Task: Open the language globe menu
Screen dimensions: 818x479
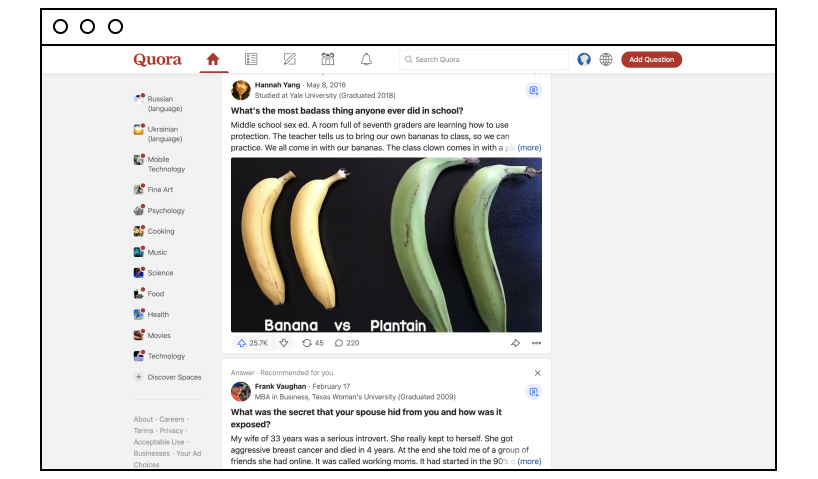Action: click(606, 59)
